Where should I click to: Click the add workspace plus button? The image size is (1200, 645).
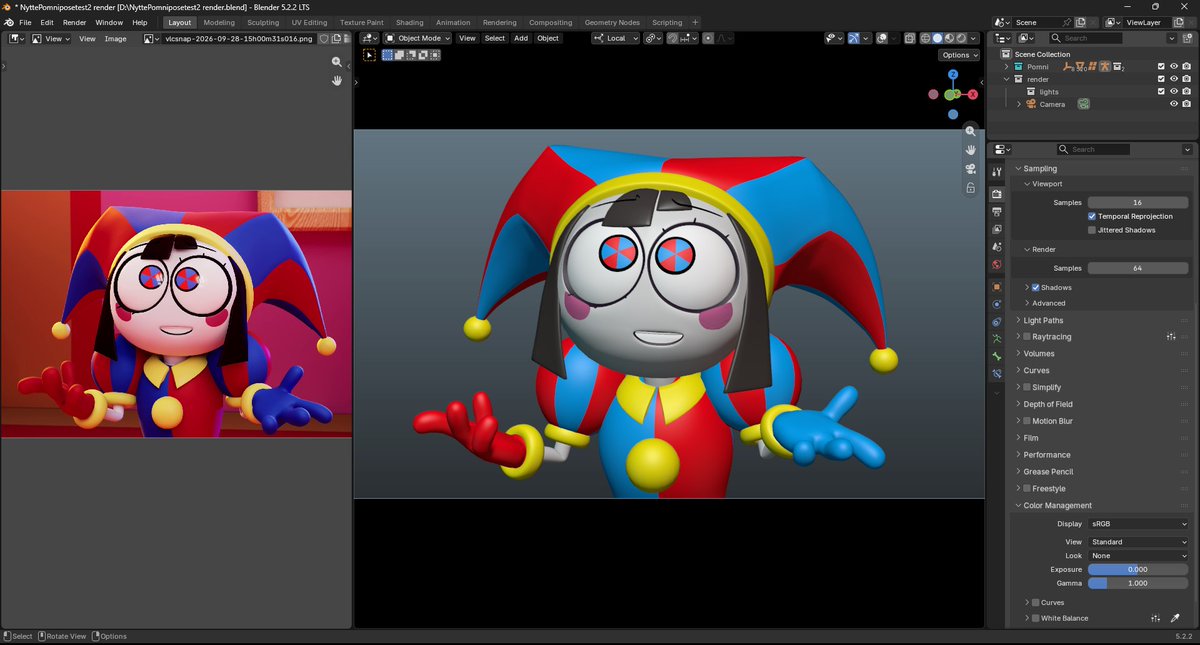(695, 22)
